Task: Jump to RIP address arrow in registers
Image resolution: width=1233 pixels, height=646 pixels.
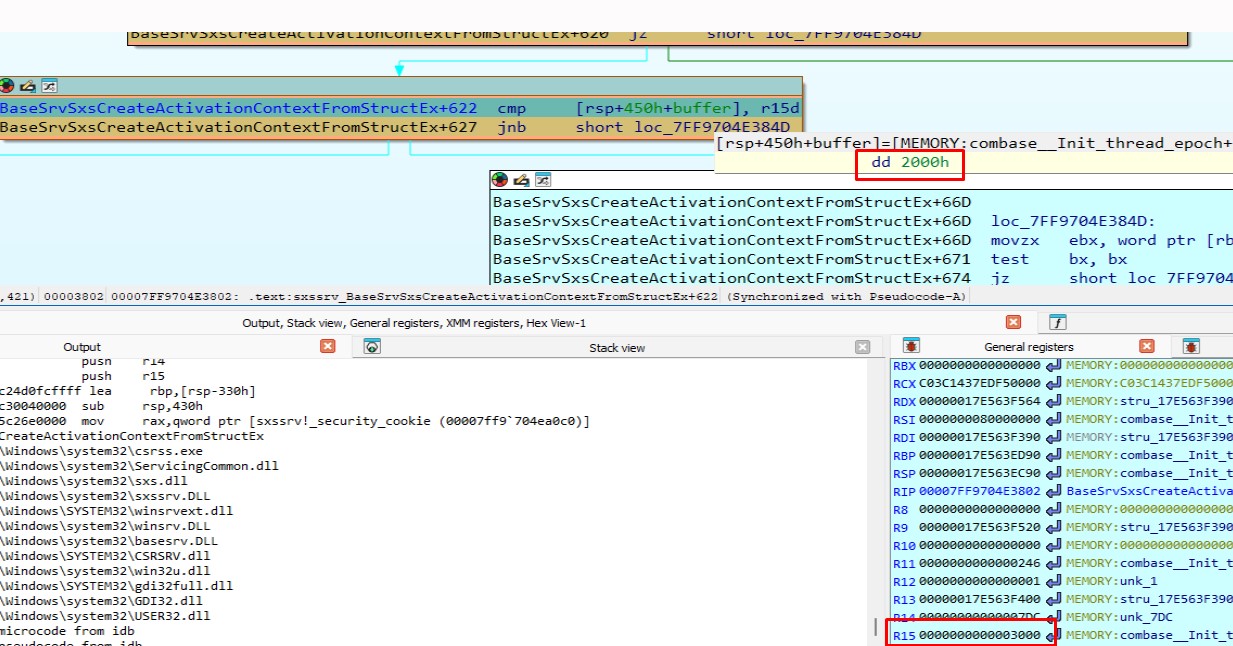Action: [1053, 491]
